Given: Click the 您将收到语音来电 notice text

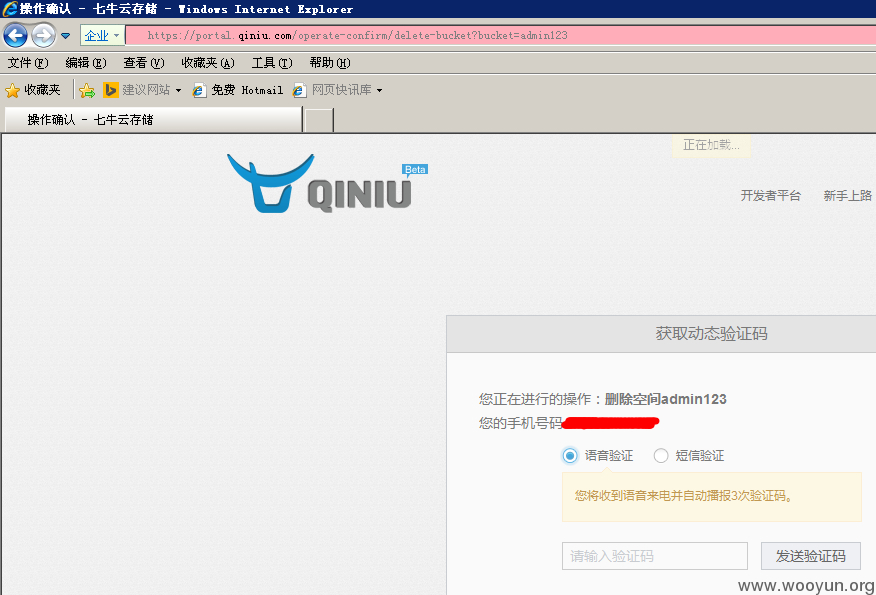Looking at the screenshot, I should click(683, 496).
